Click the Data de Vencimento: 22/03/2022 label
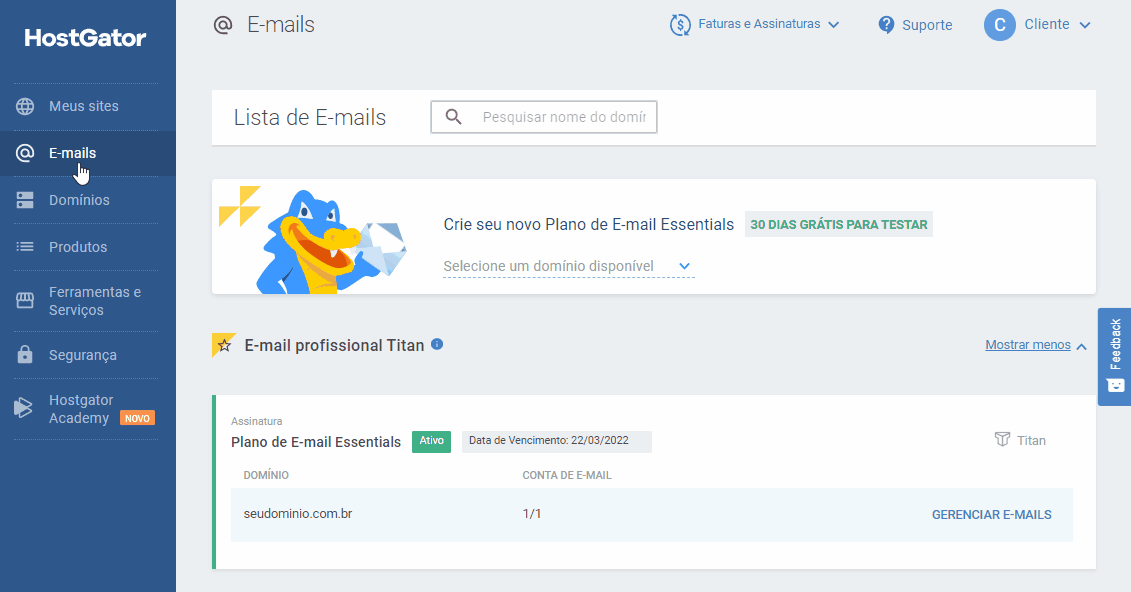Screen dimensions: 1131x592 coord(557,441)
